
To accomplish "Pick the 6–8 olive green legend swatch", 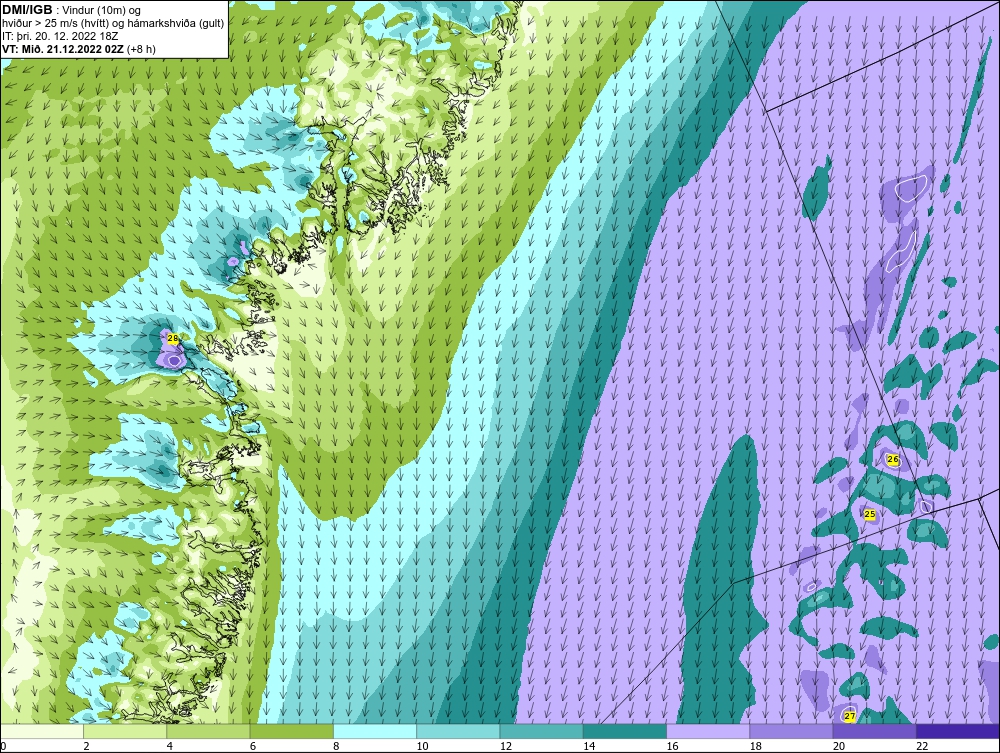I will 291,731.
